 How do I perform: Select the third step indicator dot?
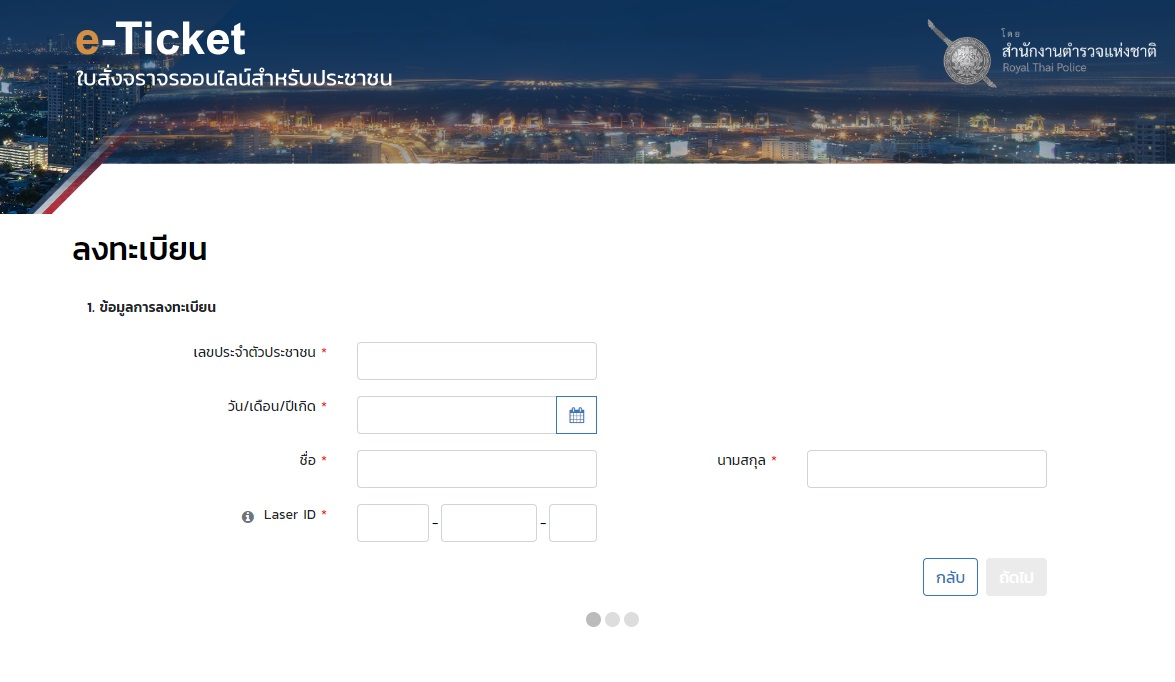[631, 619]
